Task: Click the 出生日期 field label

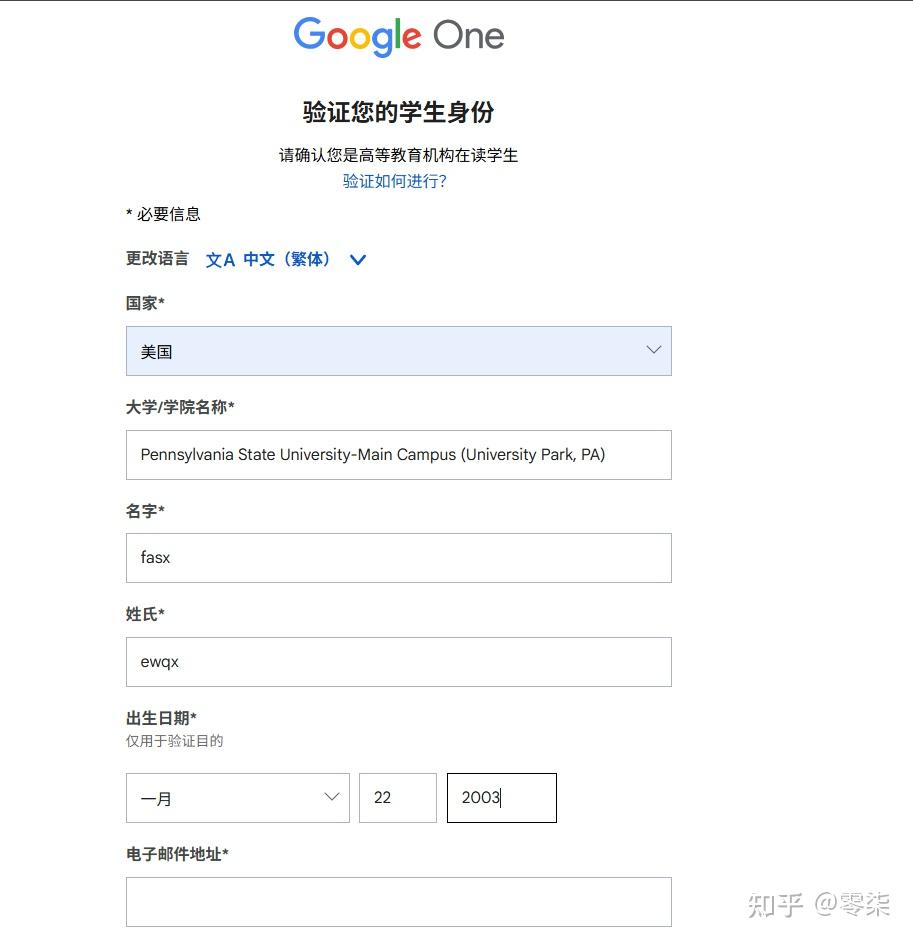Action: 161,718
